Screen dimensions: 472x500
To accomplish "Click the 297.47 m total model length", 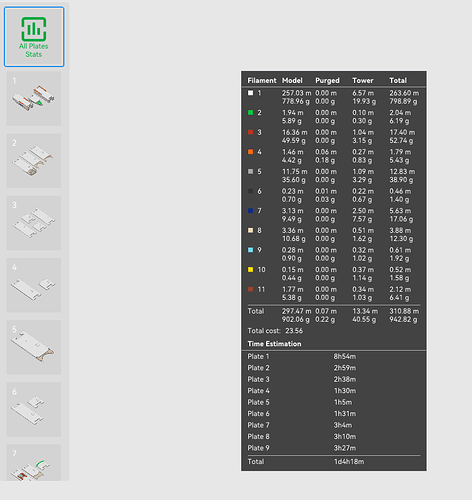I will (x=296, y=311).
